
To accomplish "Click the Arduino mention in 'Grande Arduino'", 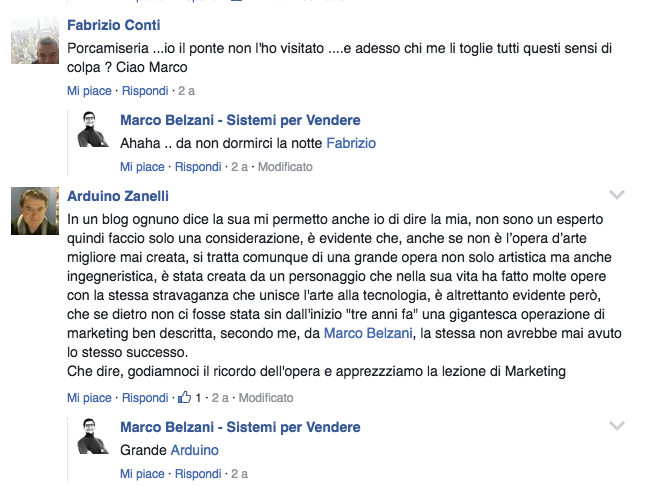I will tap(194, 450).
